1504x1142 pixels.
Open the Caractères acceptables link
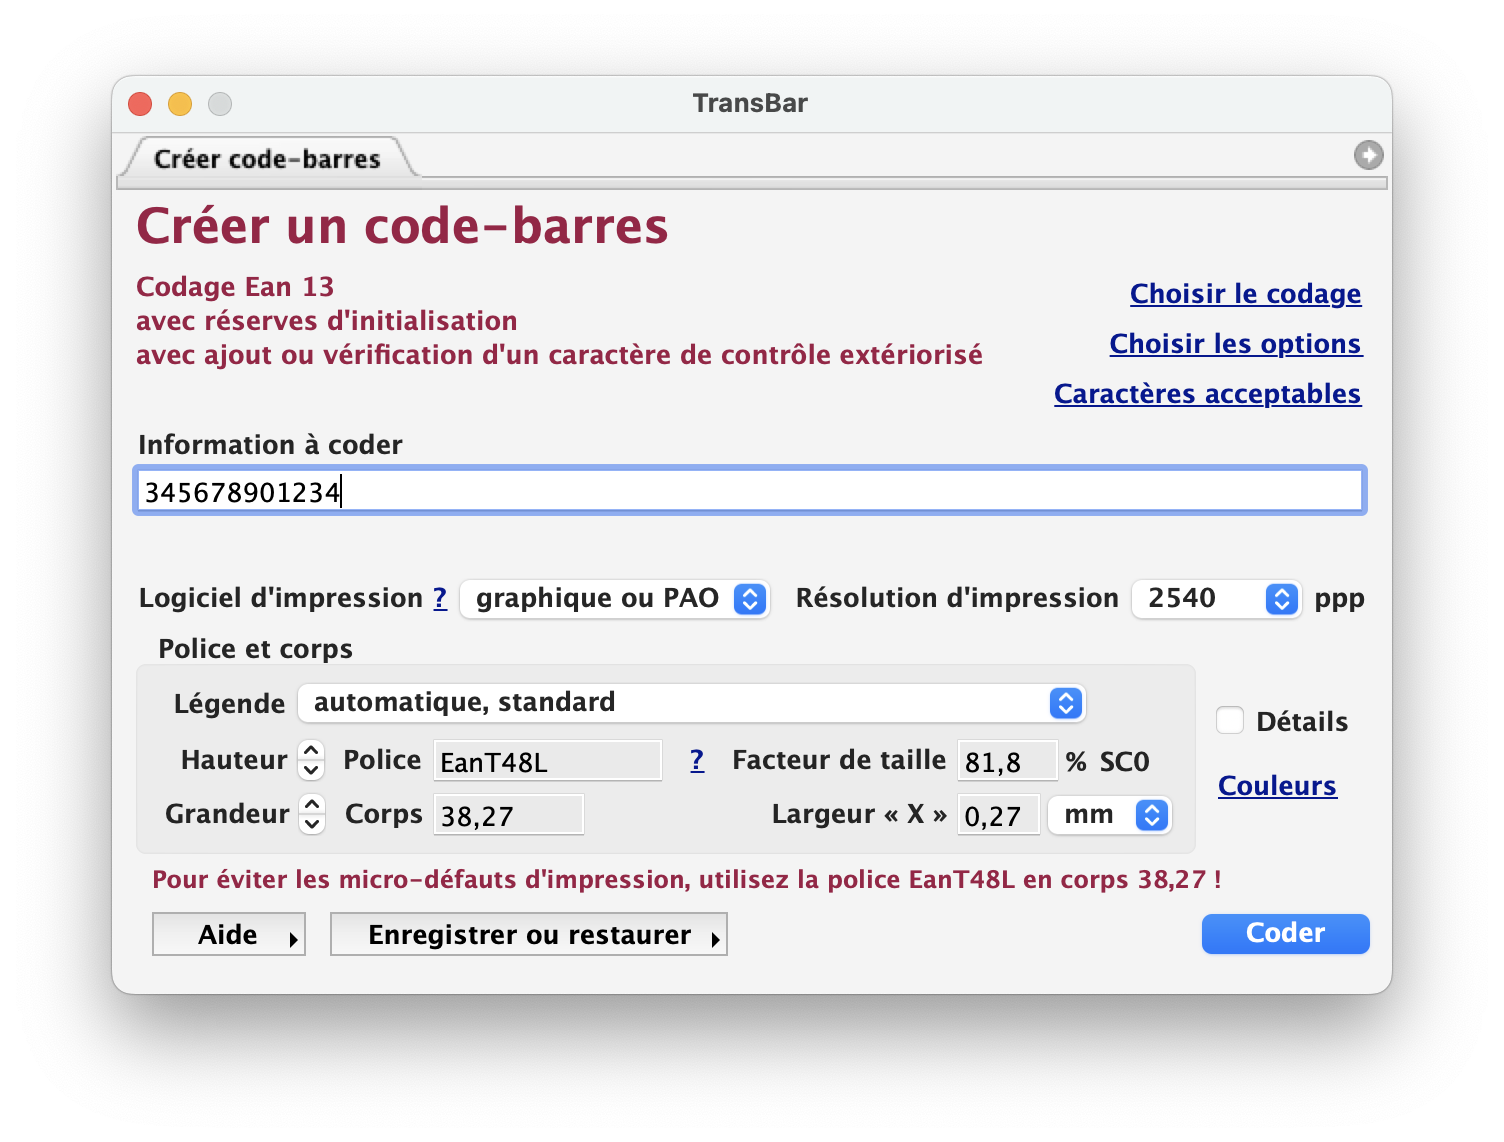[x=1207, y=394]
